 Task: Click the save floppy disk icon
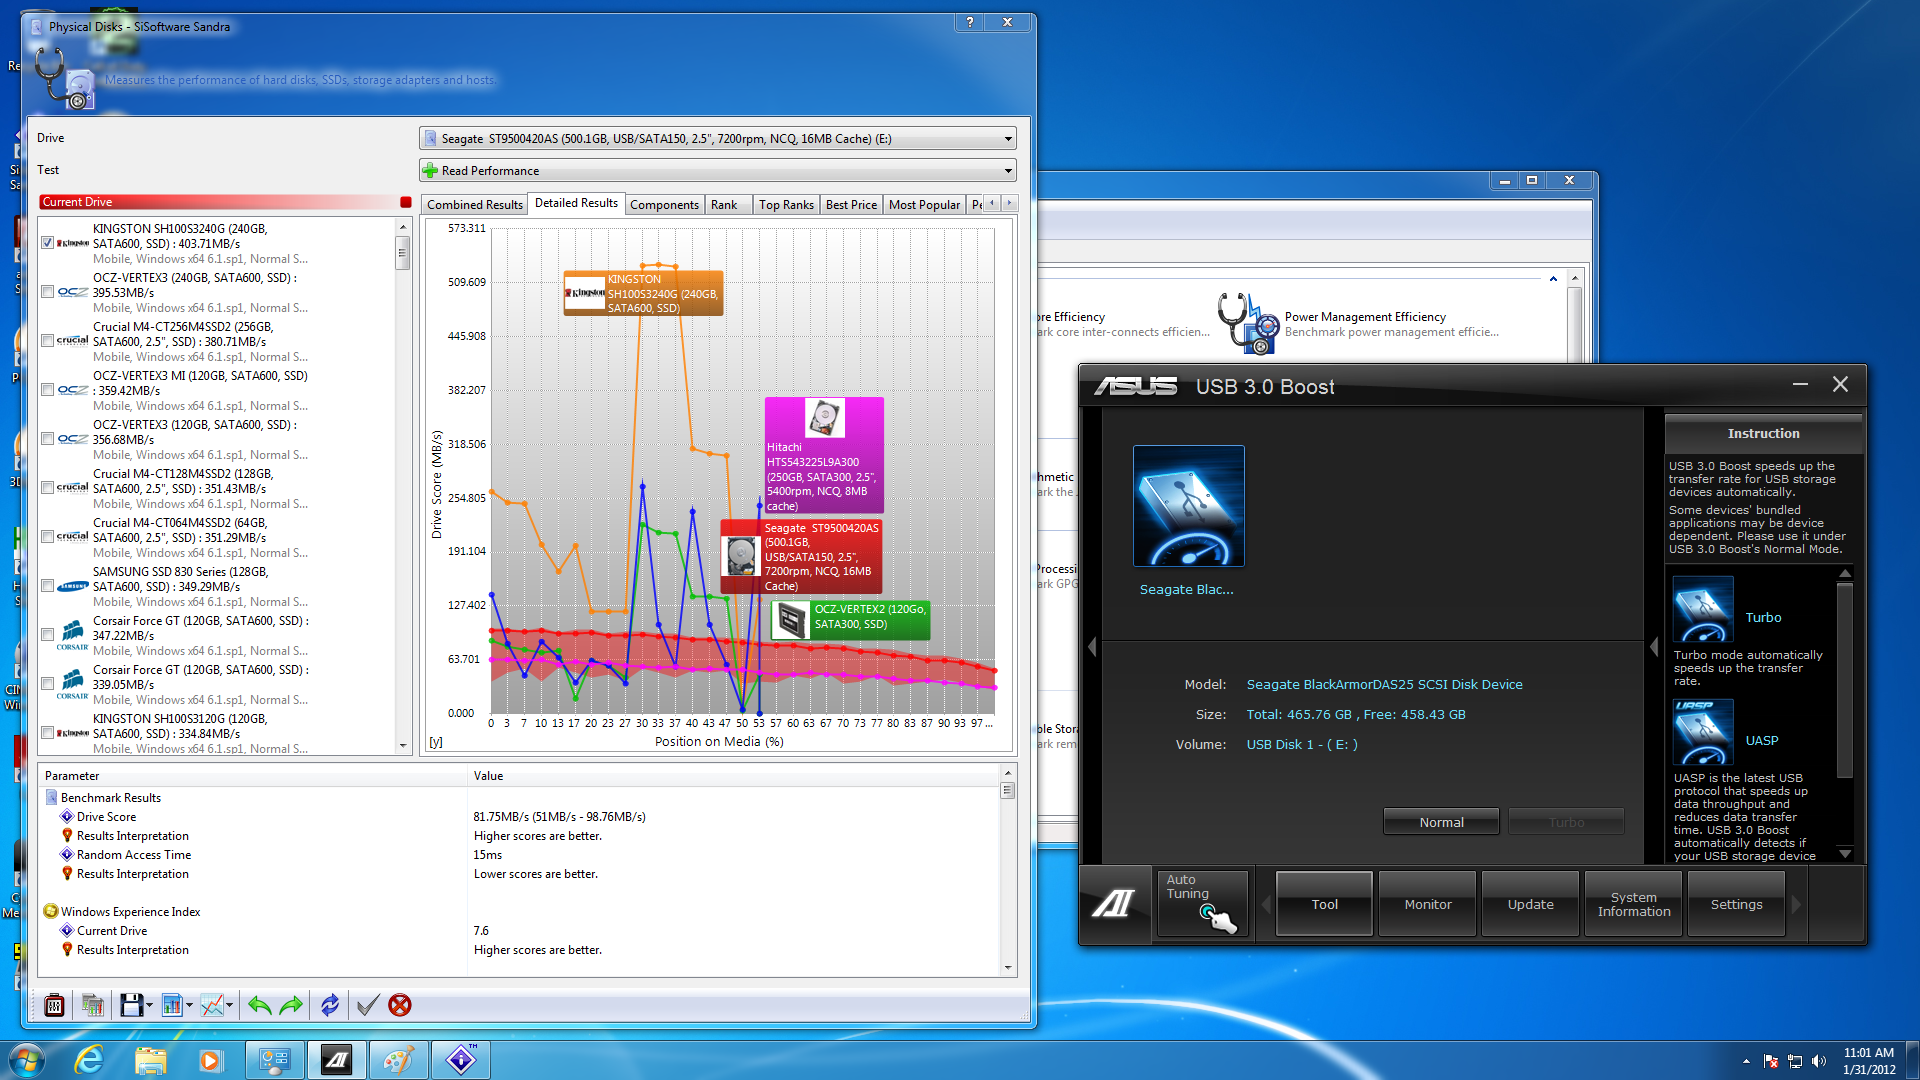[x=131, y=1005]
